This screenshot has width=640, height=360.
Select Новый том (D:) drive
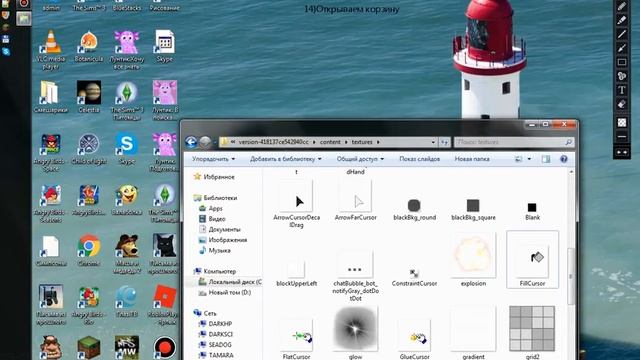pyautogui.click(x=224, y=293)
